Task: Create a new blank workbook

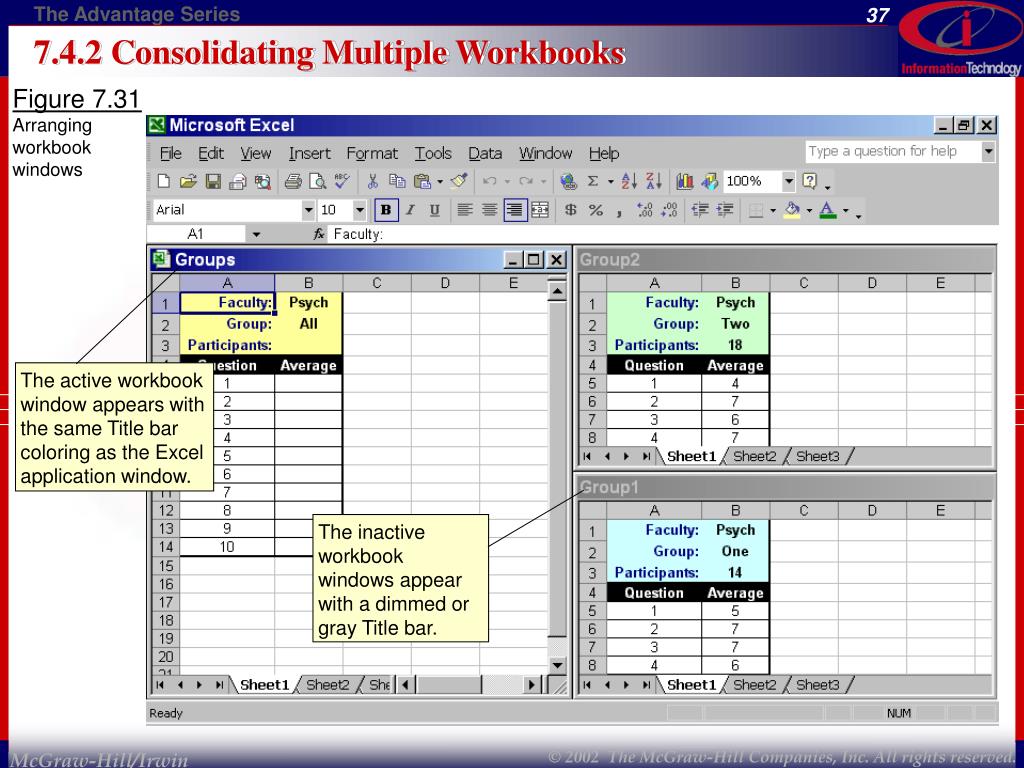Action: coord(164,182)
